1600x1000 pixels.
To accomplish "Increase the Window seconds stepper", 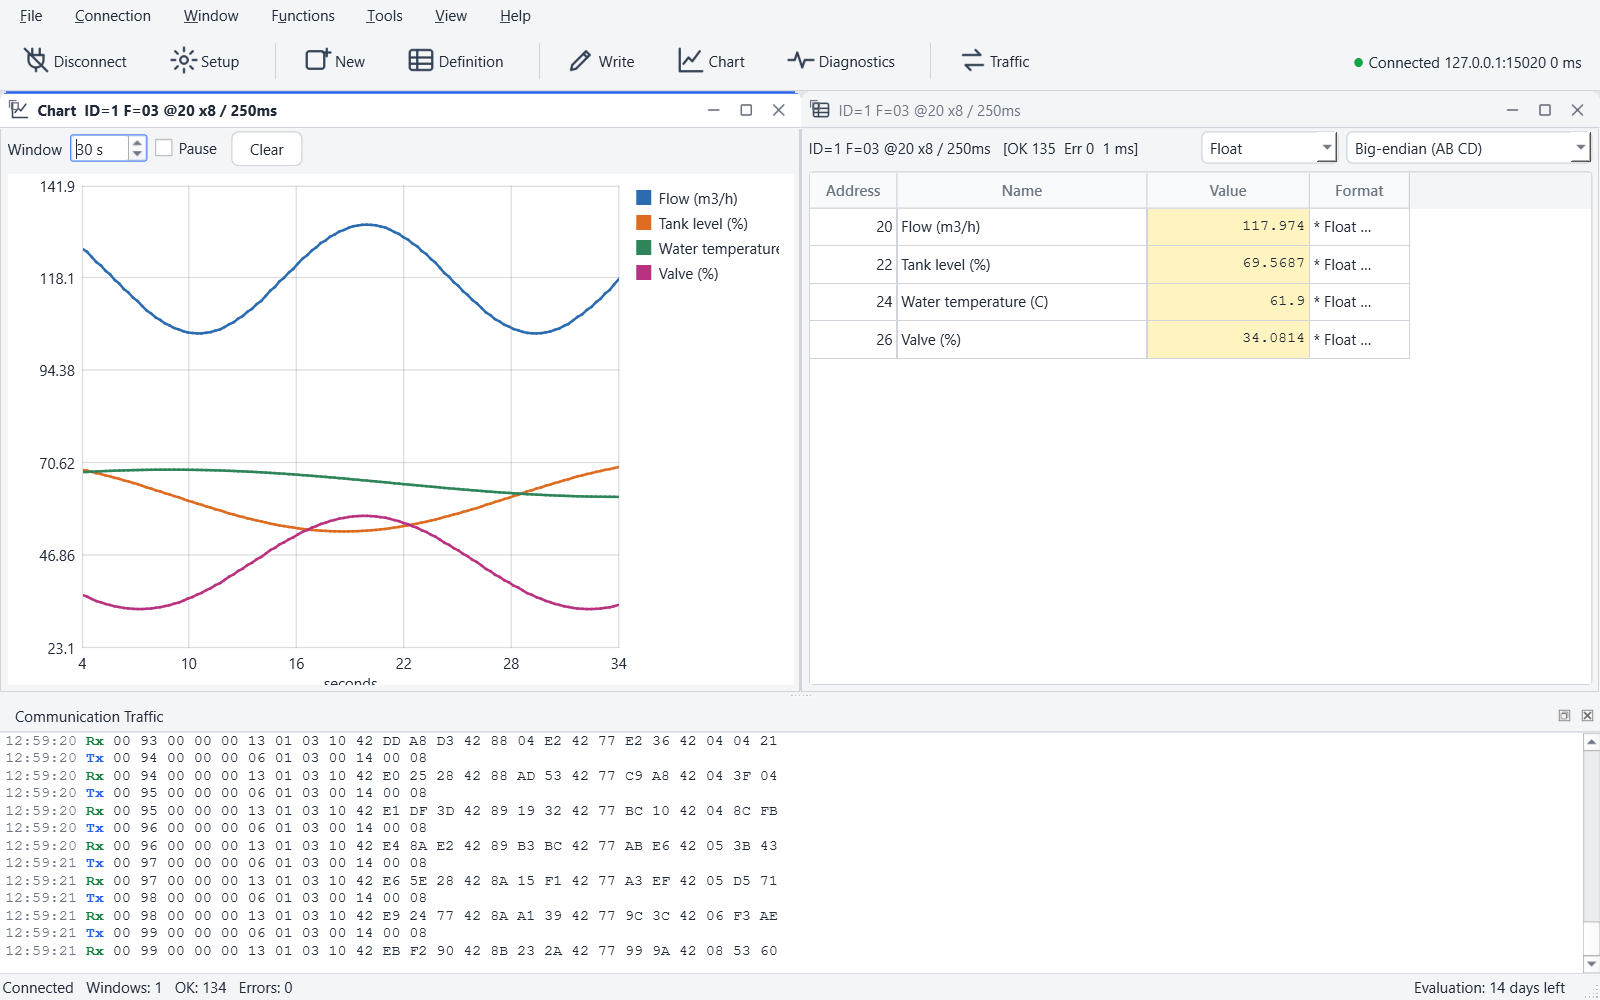I will click(x=137, y=142).
